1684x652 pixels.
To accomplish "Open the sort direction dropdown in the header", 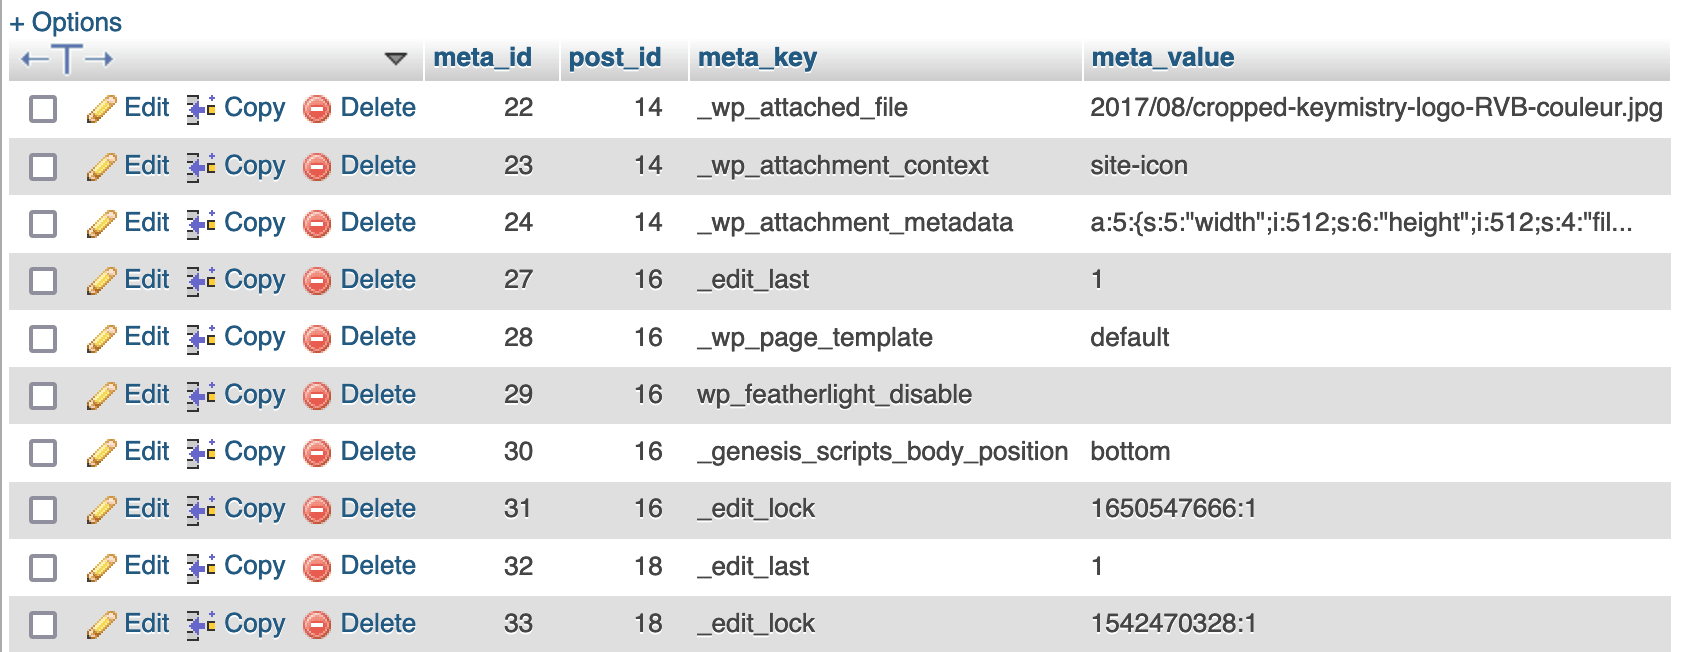I will [394, 58].
